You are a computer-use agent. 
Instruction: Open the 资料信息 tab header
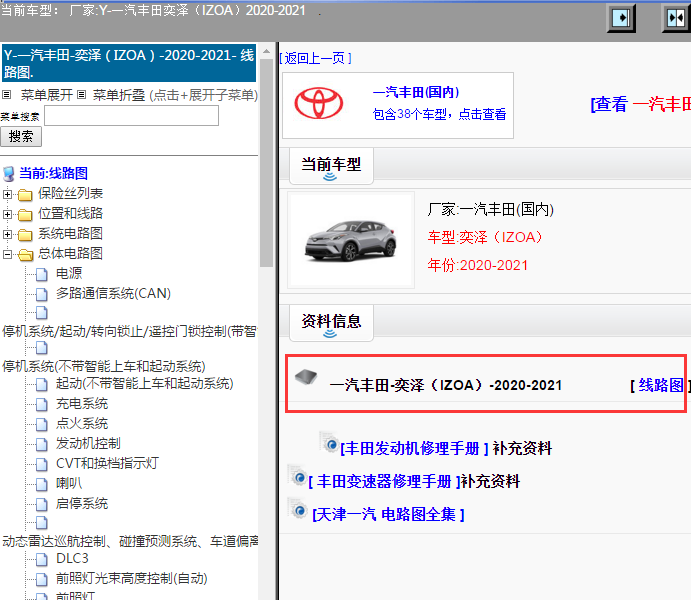click(x=331, y=322)
